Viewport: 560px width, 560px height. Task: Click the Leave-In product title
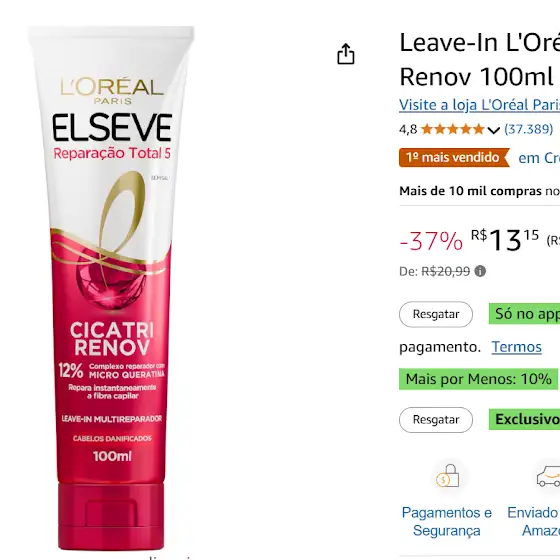(479, 59)
